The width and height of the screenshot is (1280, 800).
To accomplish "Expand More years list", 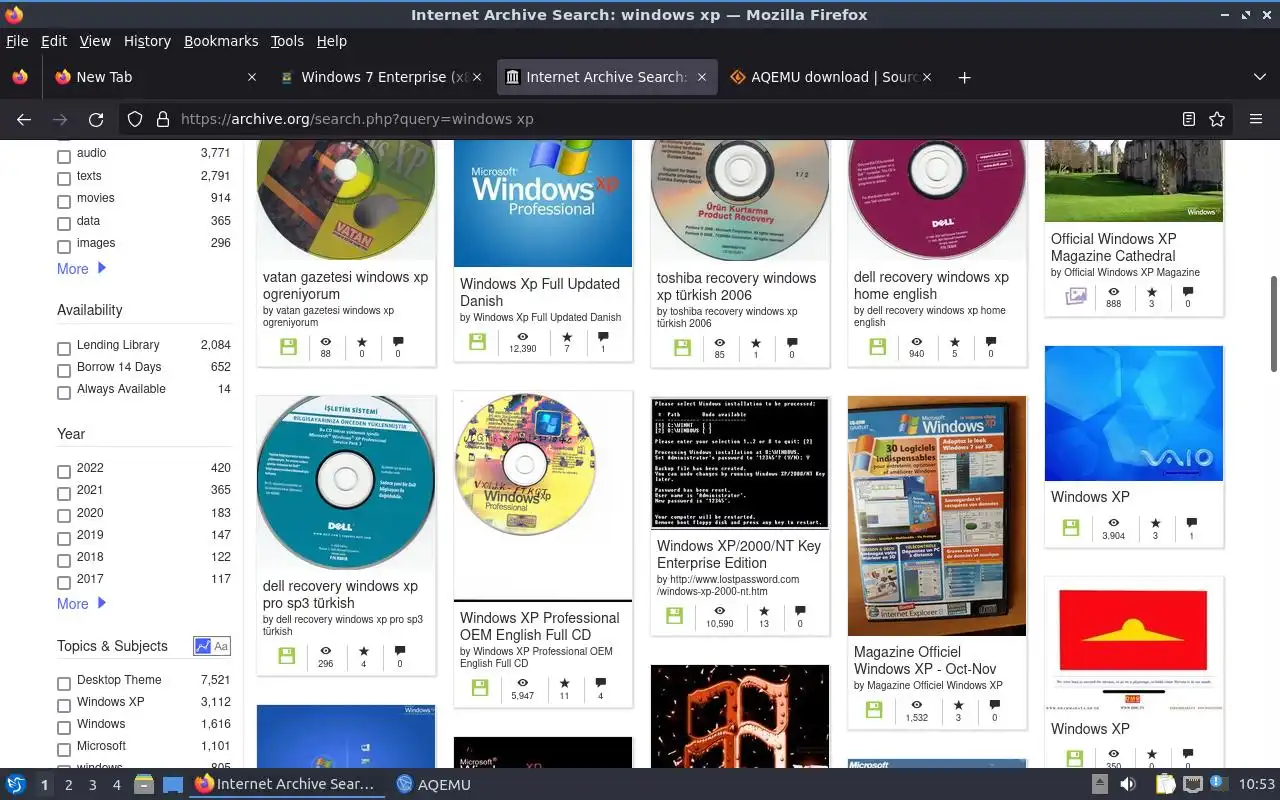I will point(82,603).
